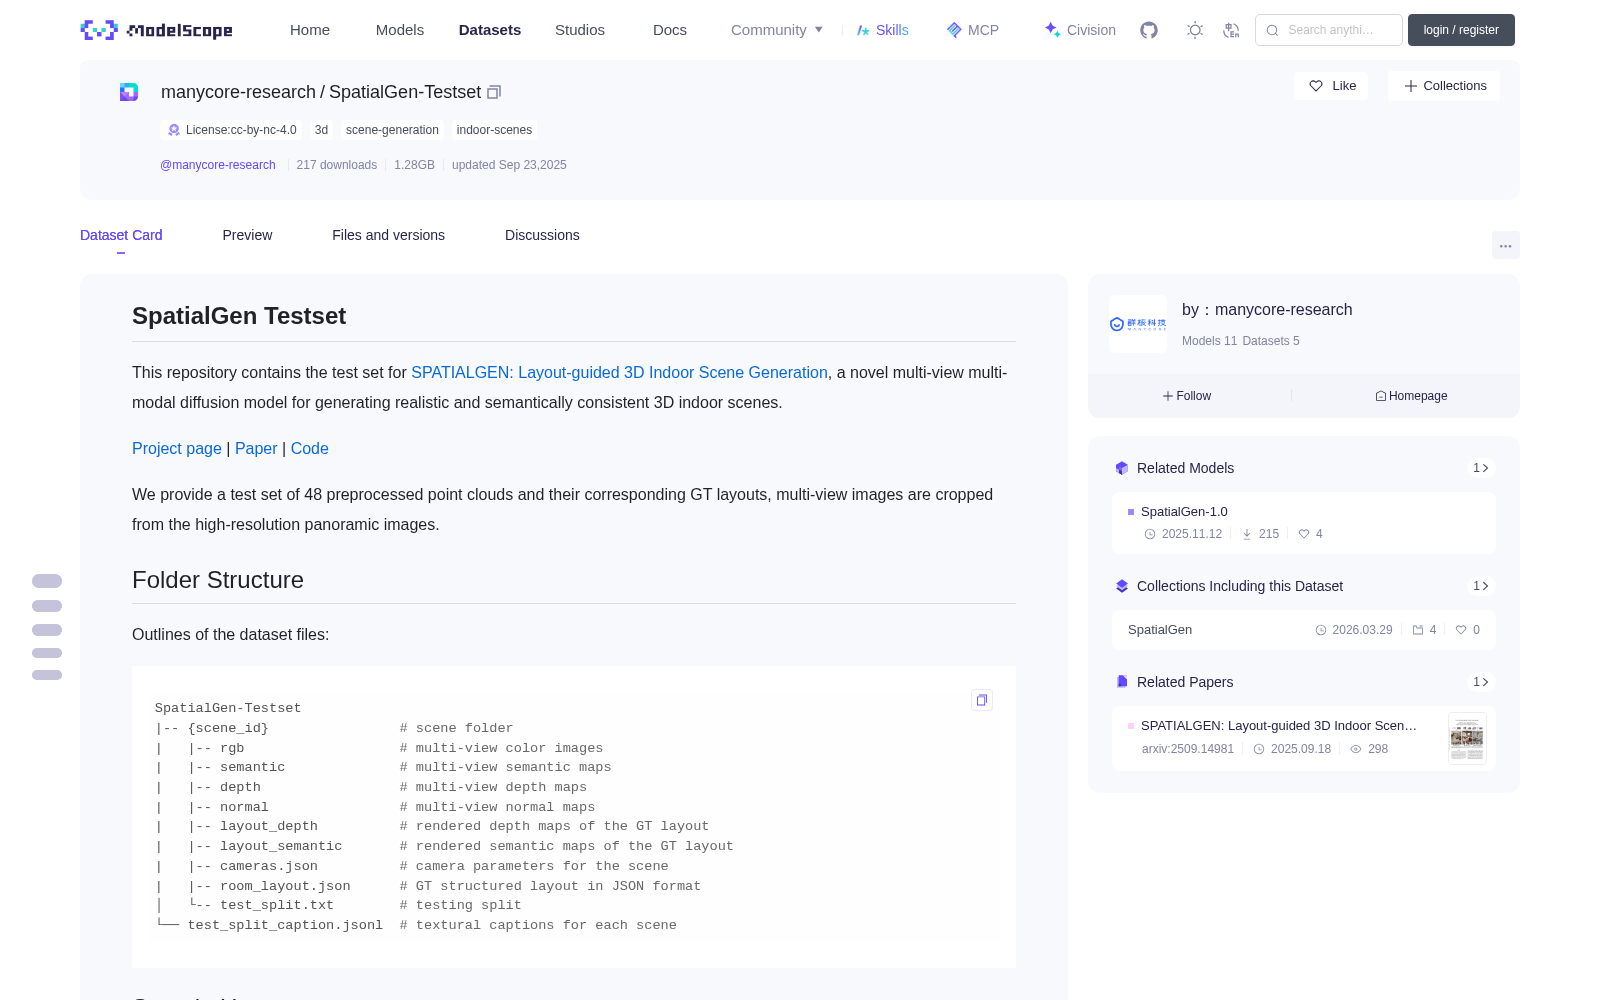Viewport: 1600px width, 1000px height.
Task: Open the GitHub icon link
Action: (1149, 30)
